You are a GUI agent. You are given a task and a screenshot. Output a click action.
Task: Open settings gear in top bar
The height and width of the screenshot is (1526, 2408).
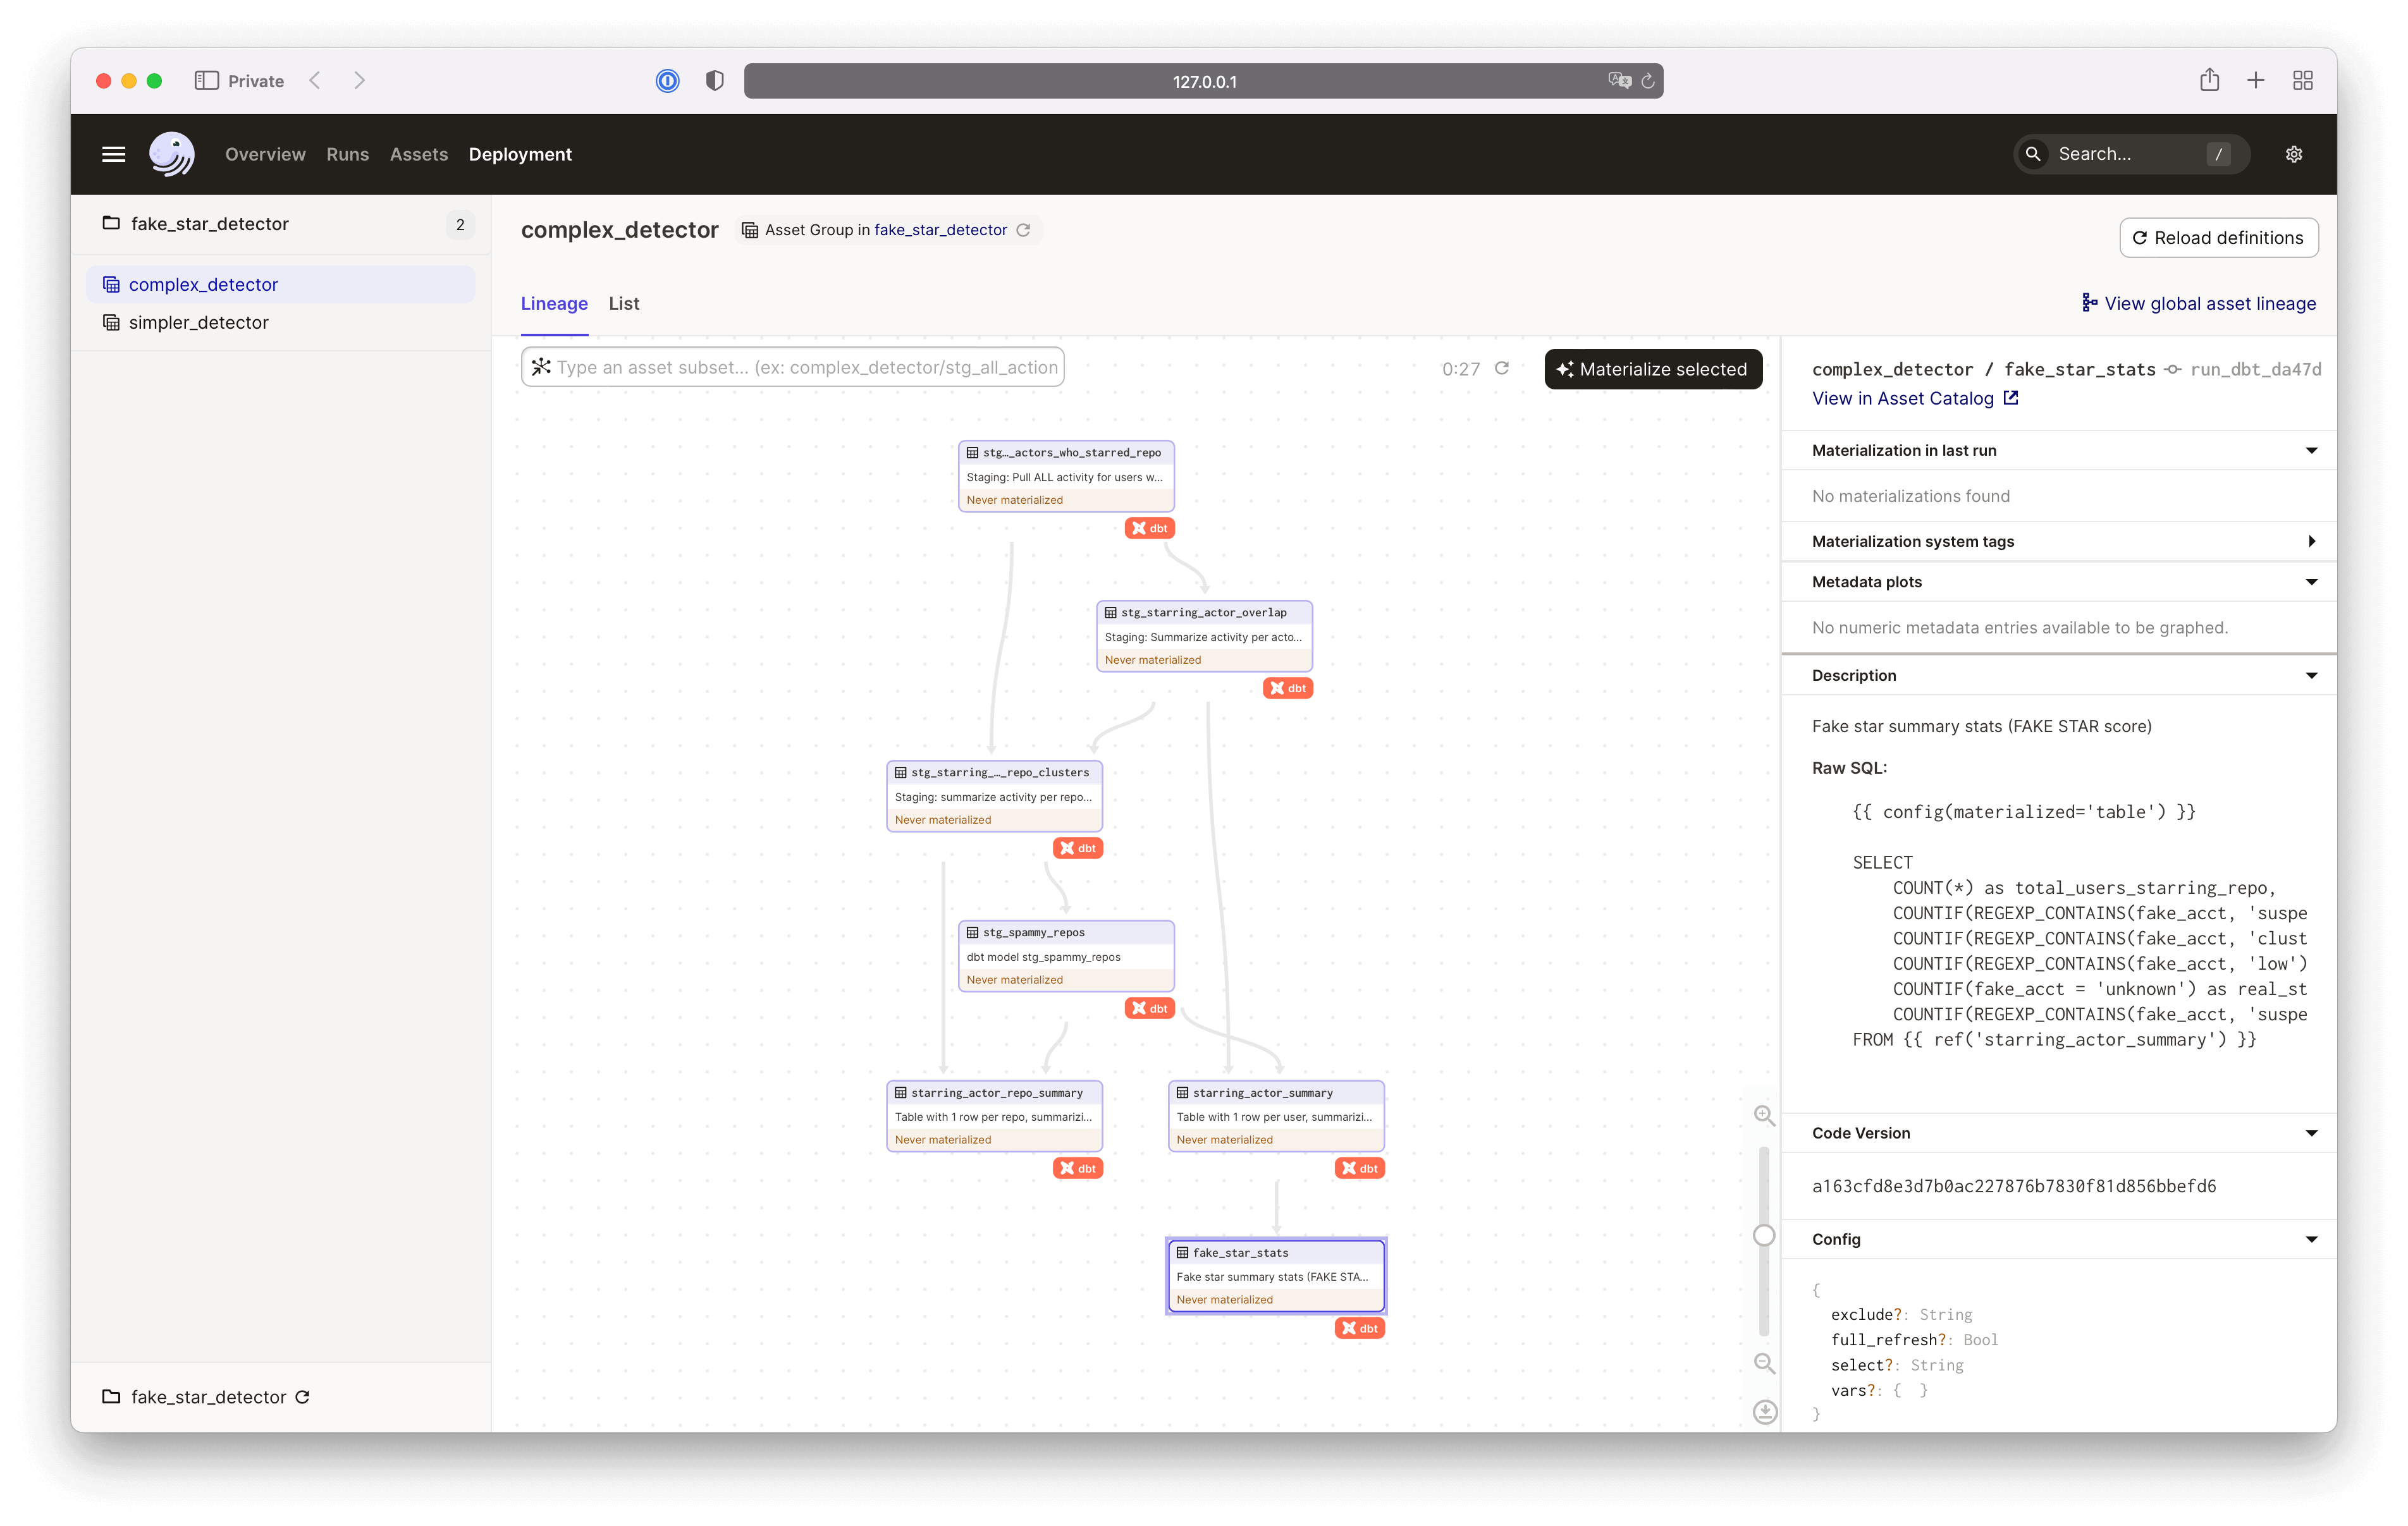tap(2294, 154)
